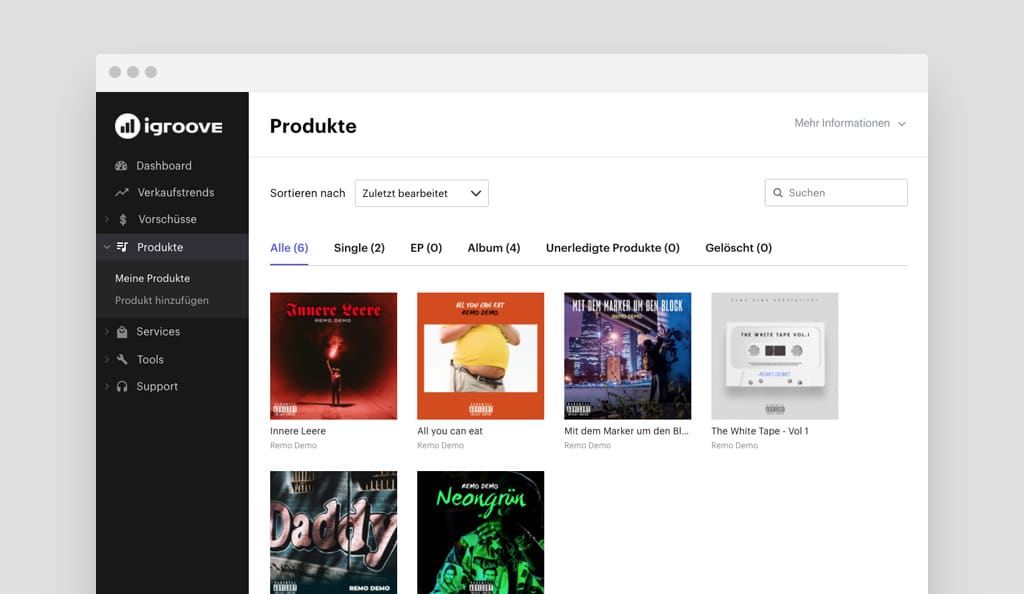Expand the Support sidebar section
This screenshot has height=594, width=1024.
coord(107,386)
